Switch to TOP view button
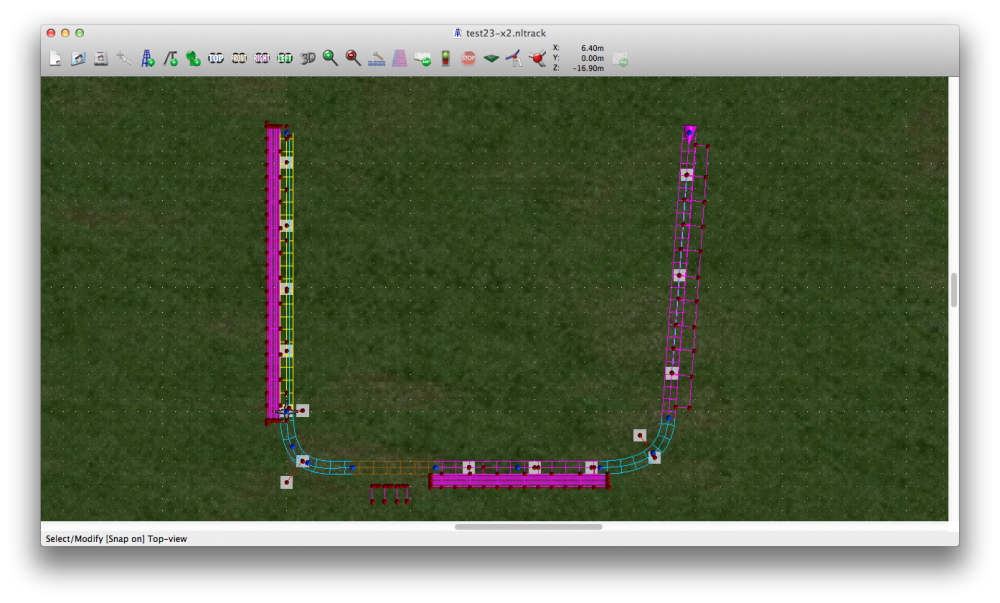 tap(216, 59)
